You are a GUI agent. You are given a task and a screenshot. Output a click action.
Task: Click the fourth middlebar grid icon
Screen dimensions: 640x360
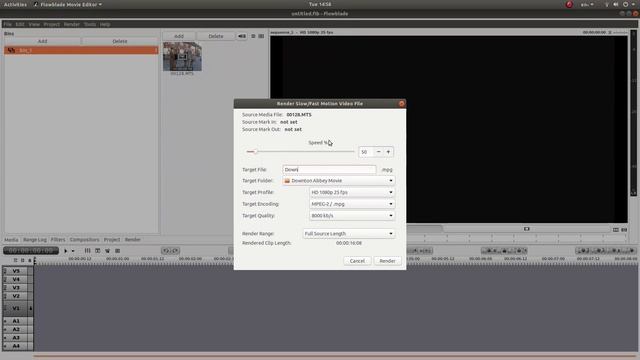(x=118, y=251)
